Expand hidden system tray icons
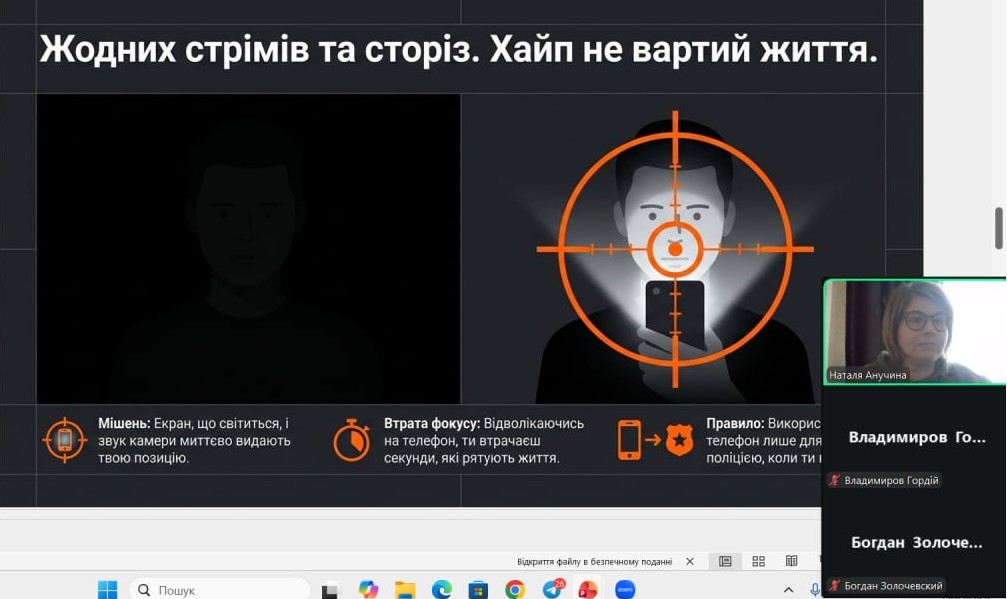 coord(788,589)
